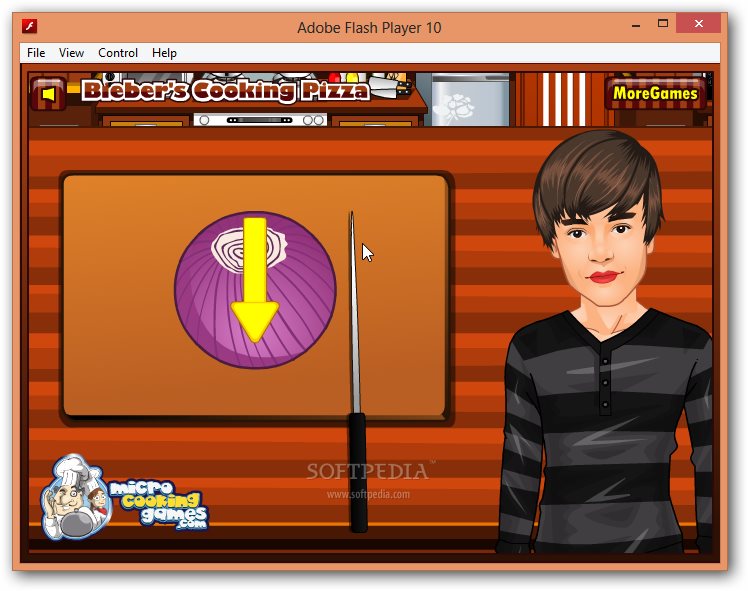Visit the micro cooking games.com logo
The width and height of the screenshot is (748, 591).
click(125, 498)
